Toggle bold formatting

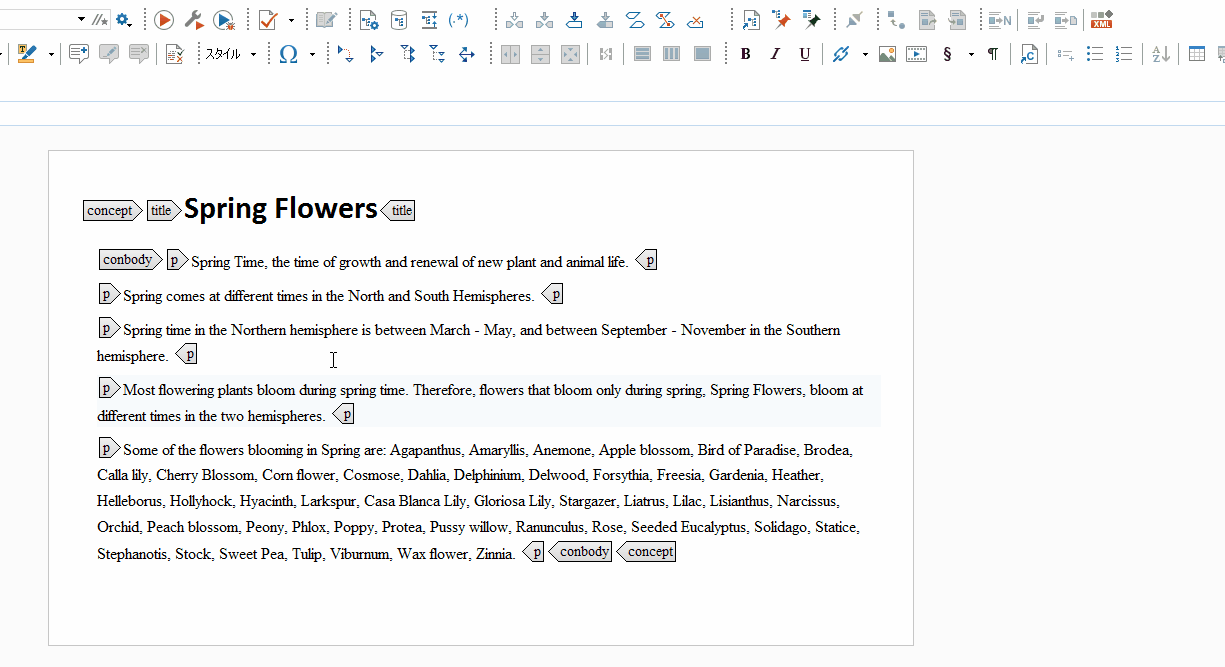745,54
